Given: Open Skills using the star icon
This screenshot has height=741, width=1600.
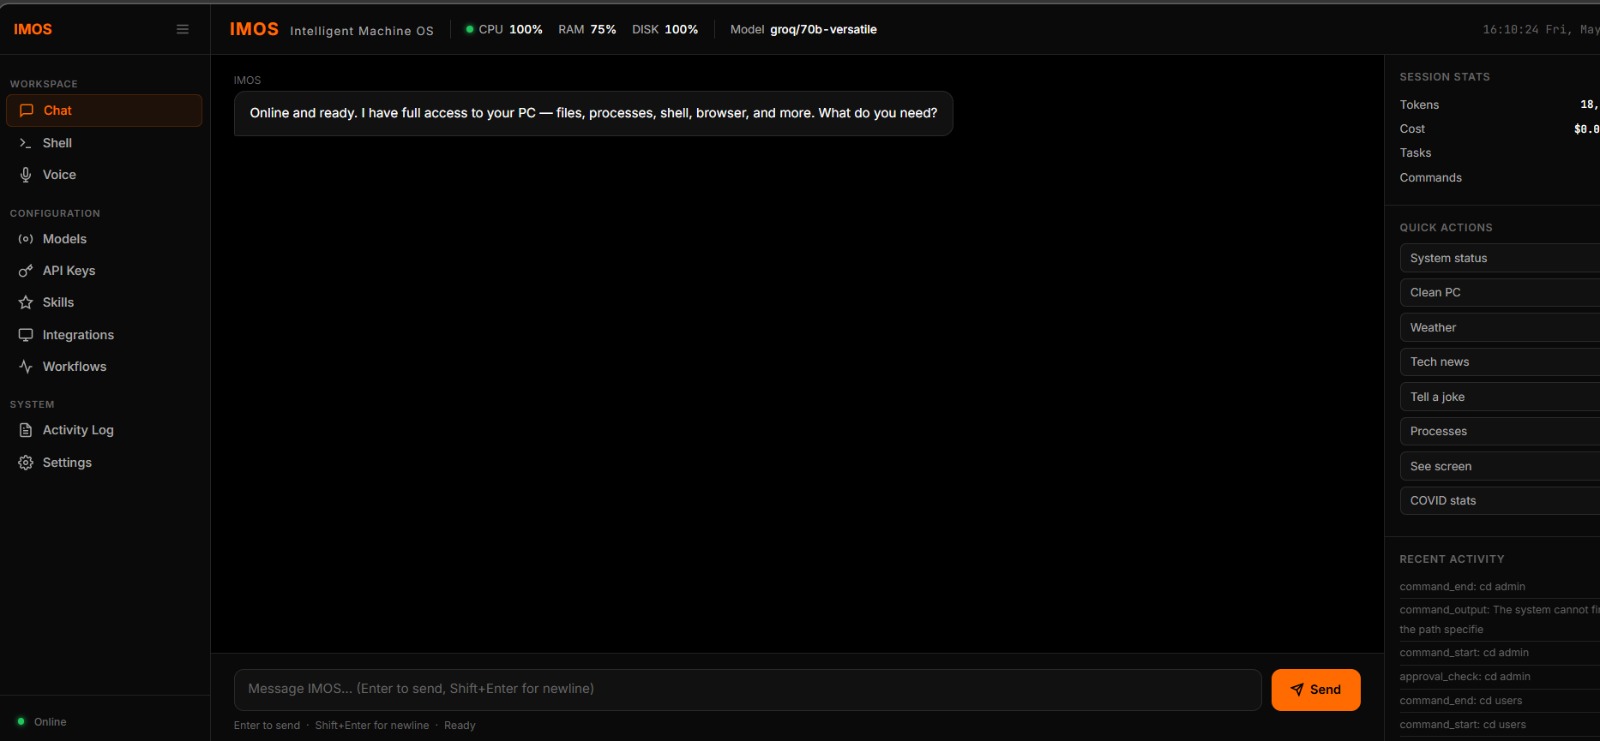Looking at the screenshot, I should pyautogui.click(x=26, y=303).
